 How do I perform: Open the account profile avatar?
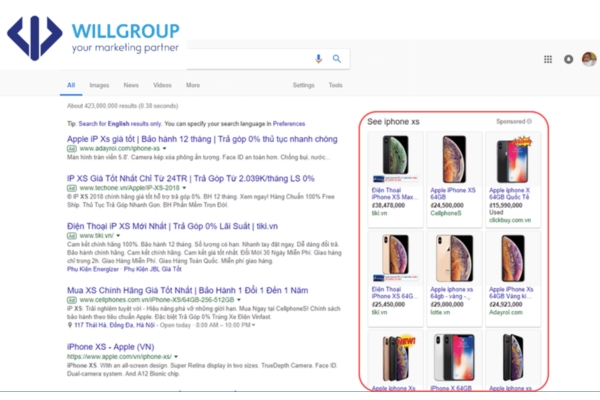(589, 59)
